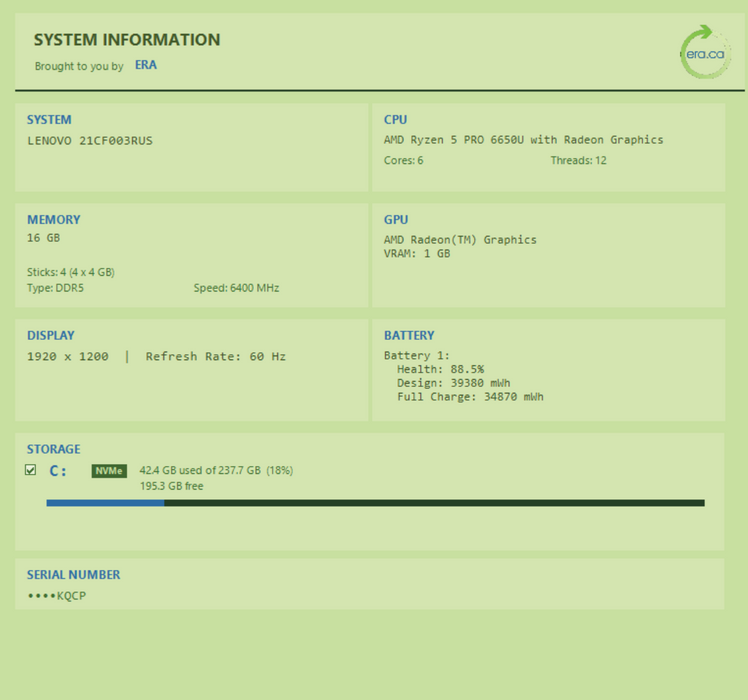The height and width of the screenshot is (700, 748).
Task: Click the era.ca logo icon
Action: click(706, 52)
